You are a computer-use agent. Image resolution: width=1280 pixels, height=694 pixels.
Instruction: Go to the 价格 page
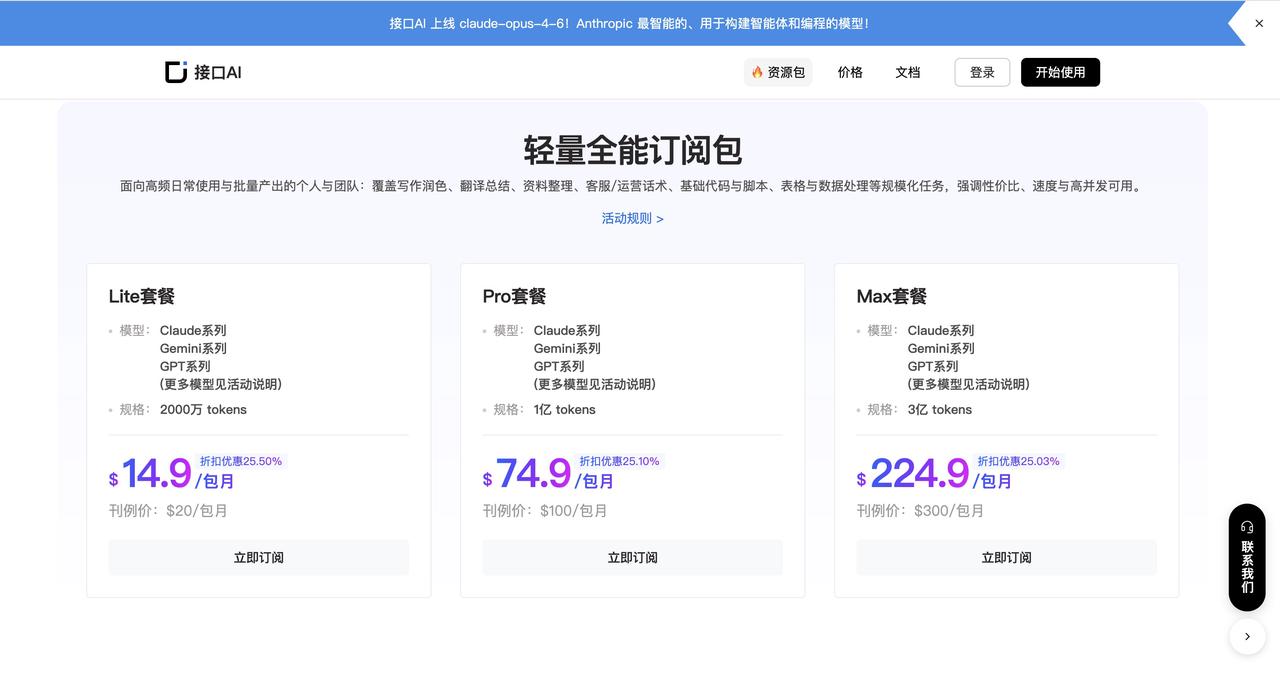click(x=850, y=72)
